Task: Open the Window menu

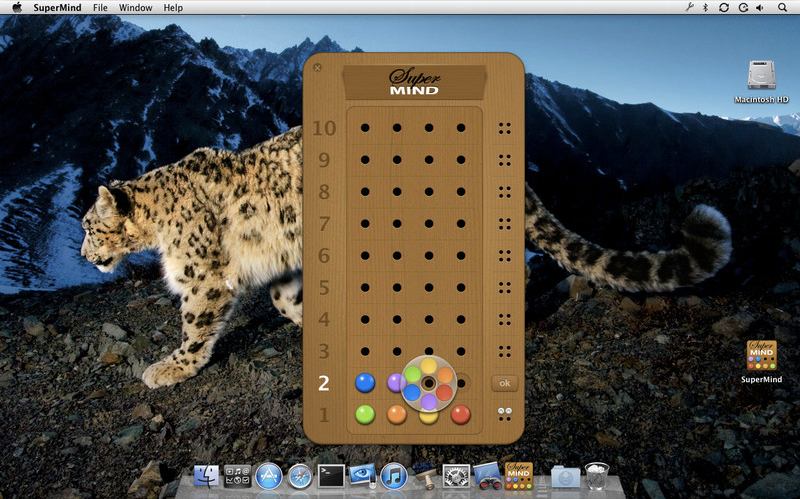Action: tap(136, 8)
